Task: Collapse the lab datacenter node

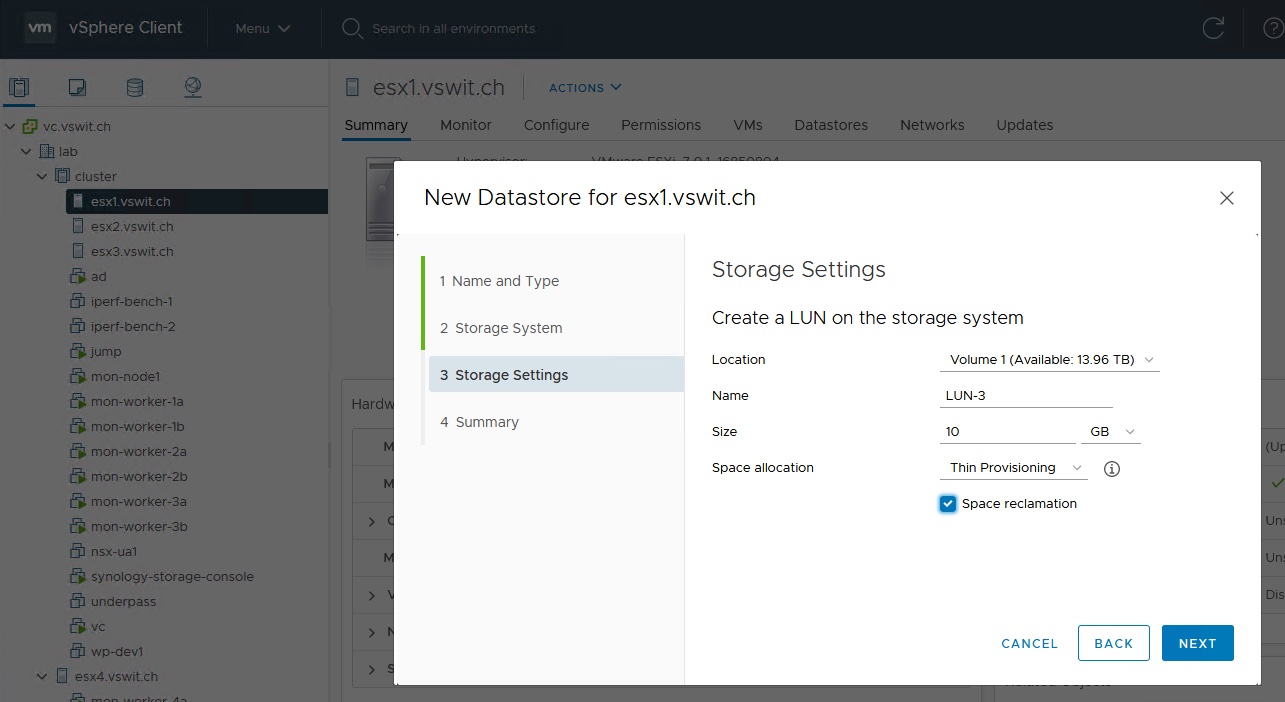Action: pos(26,151)
